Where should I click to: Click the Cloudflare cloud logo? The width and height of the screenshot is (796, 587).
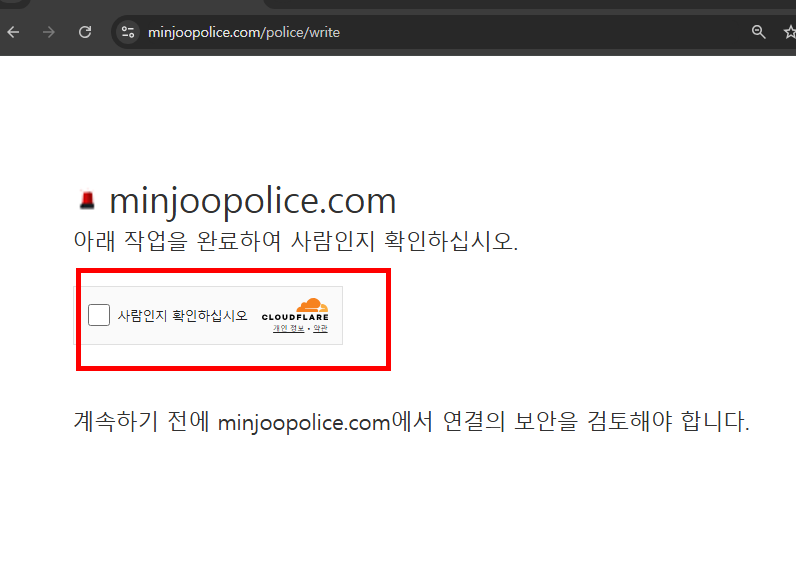[x=312, y=305]
